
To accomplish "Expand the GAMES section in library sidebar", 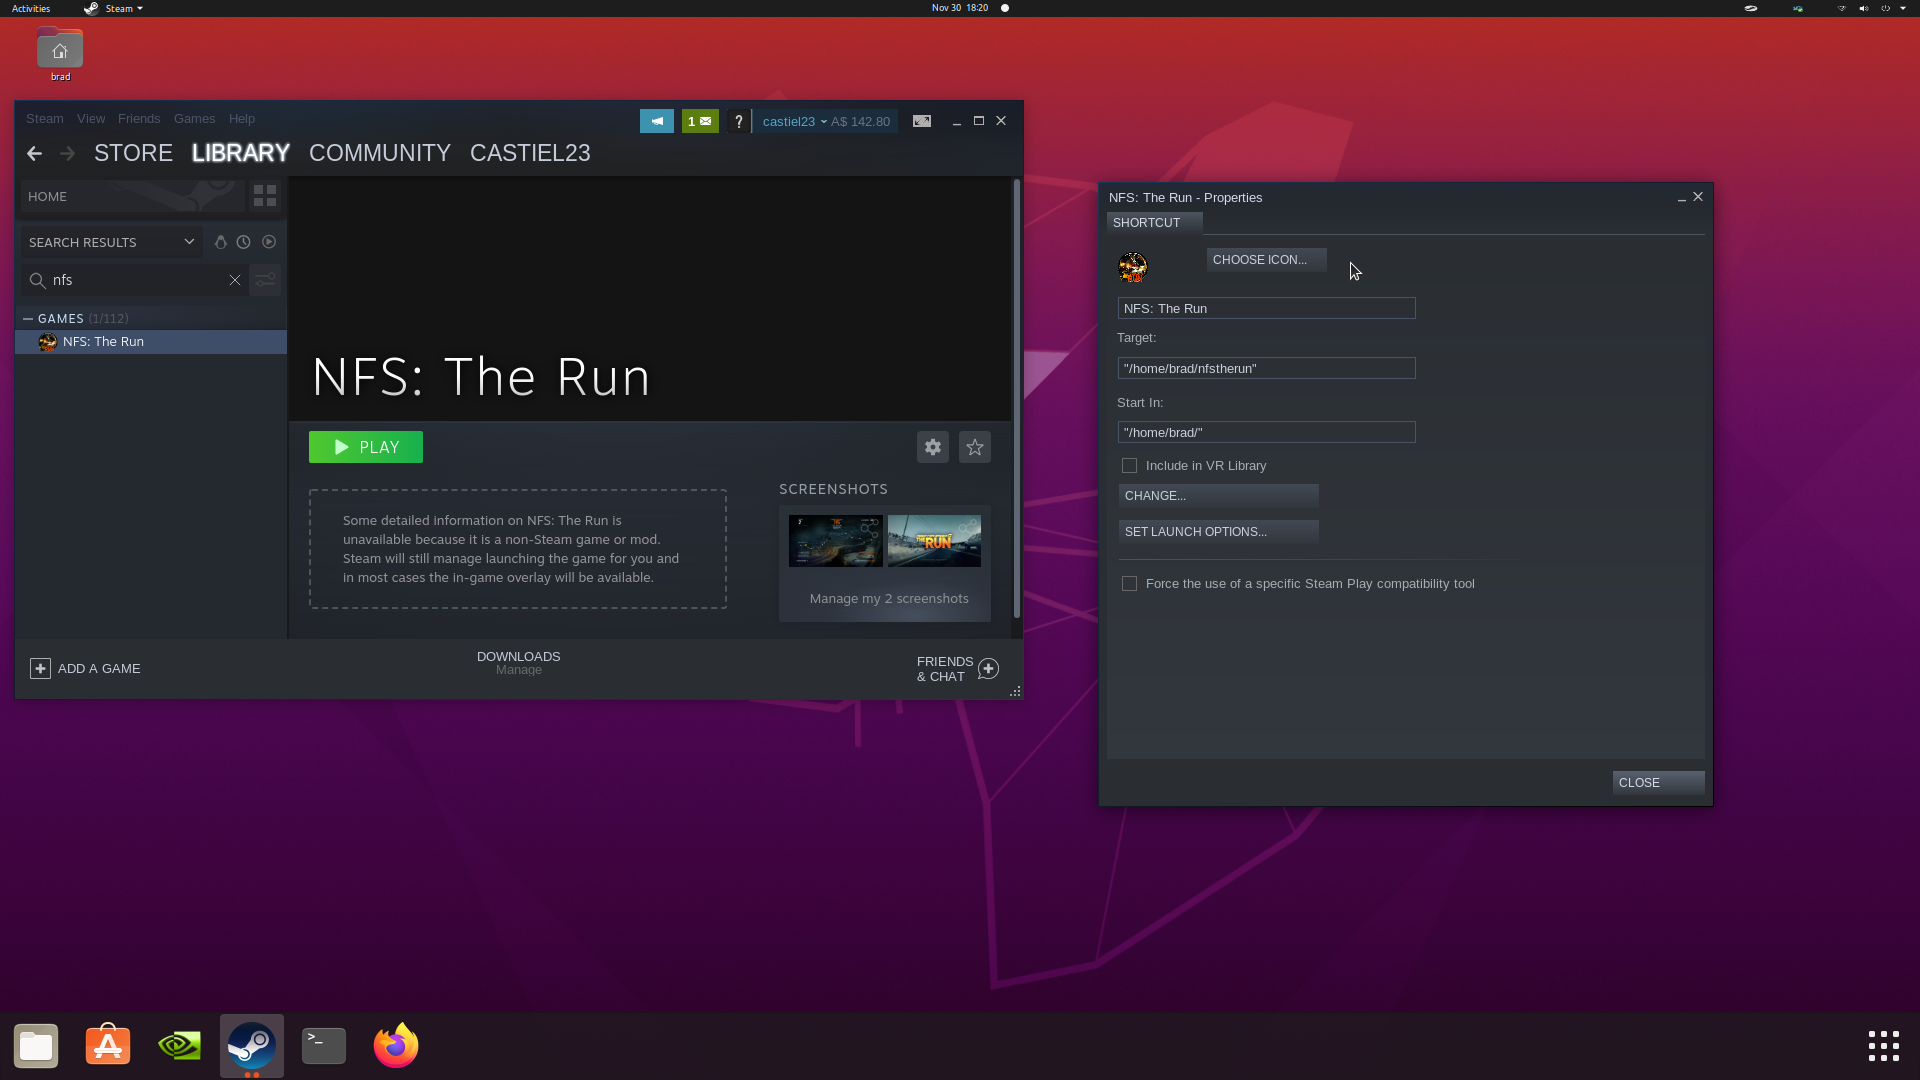I will 28,318.
